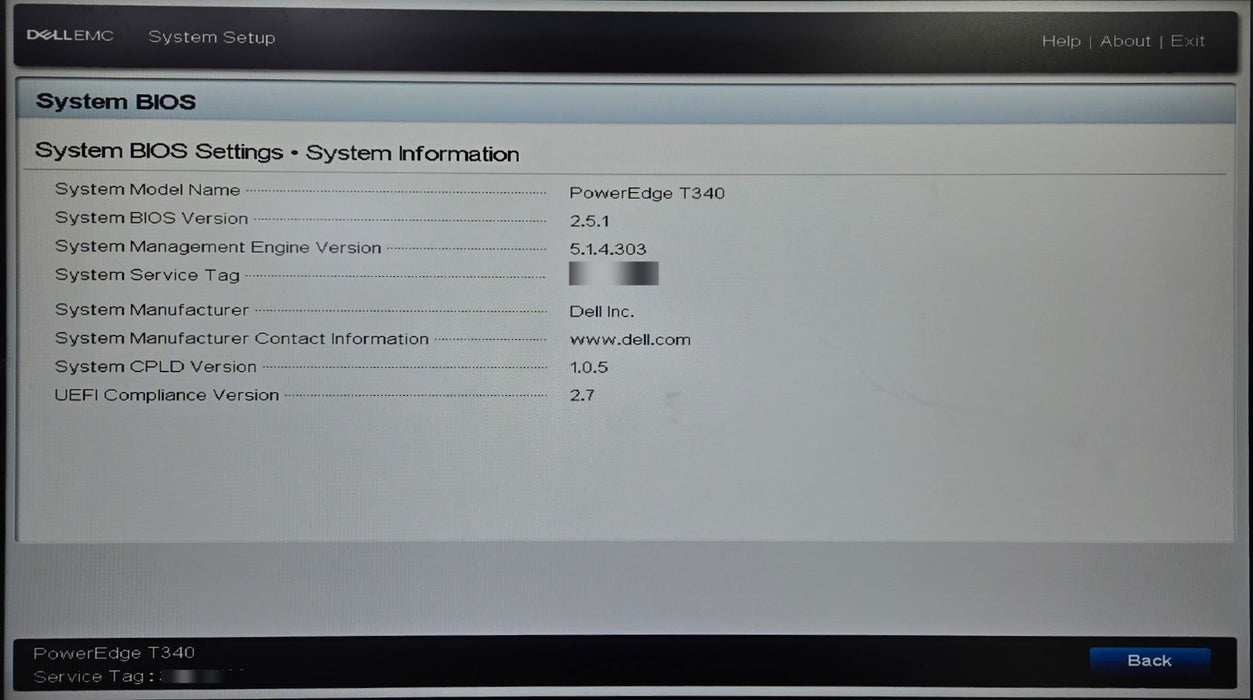Open the About link
This screenshot has height=700, width=1253.
[1126, 41]
